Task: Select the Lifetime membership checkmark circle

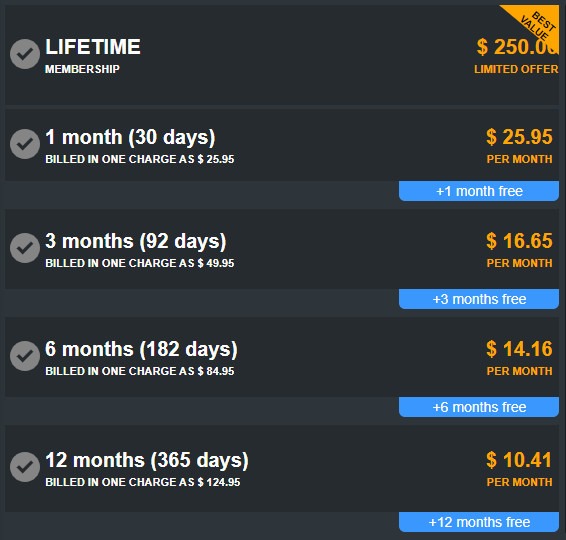Action: click(x=25, y=54)
